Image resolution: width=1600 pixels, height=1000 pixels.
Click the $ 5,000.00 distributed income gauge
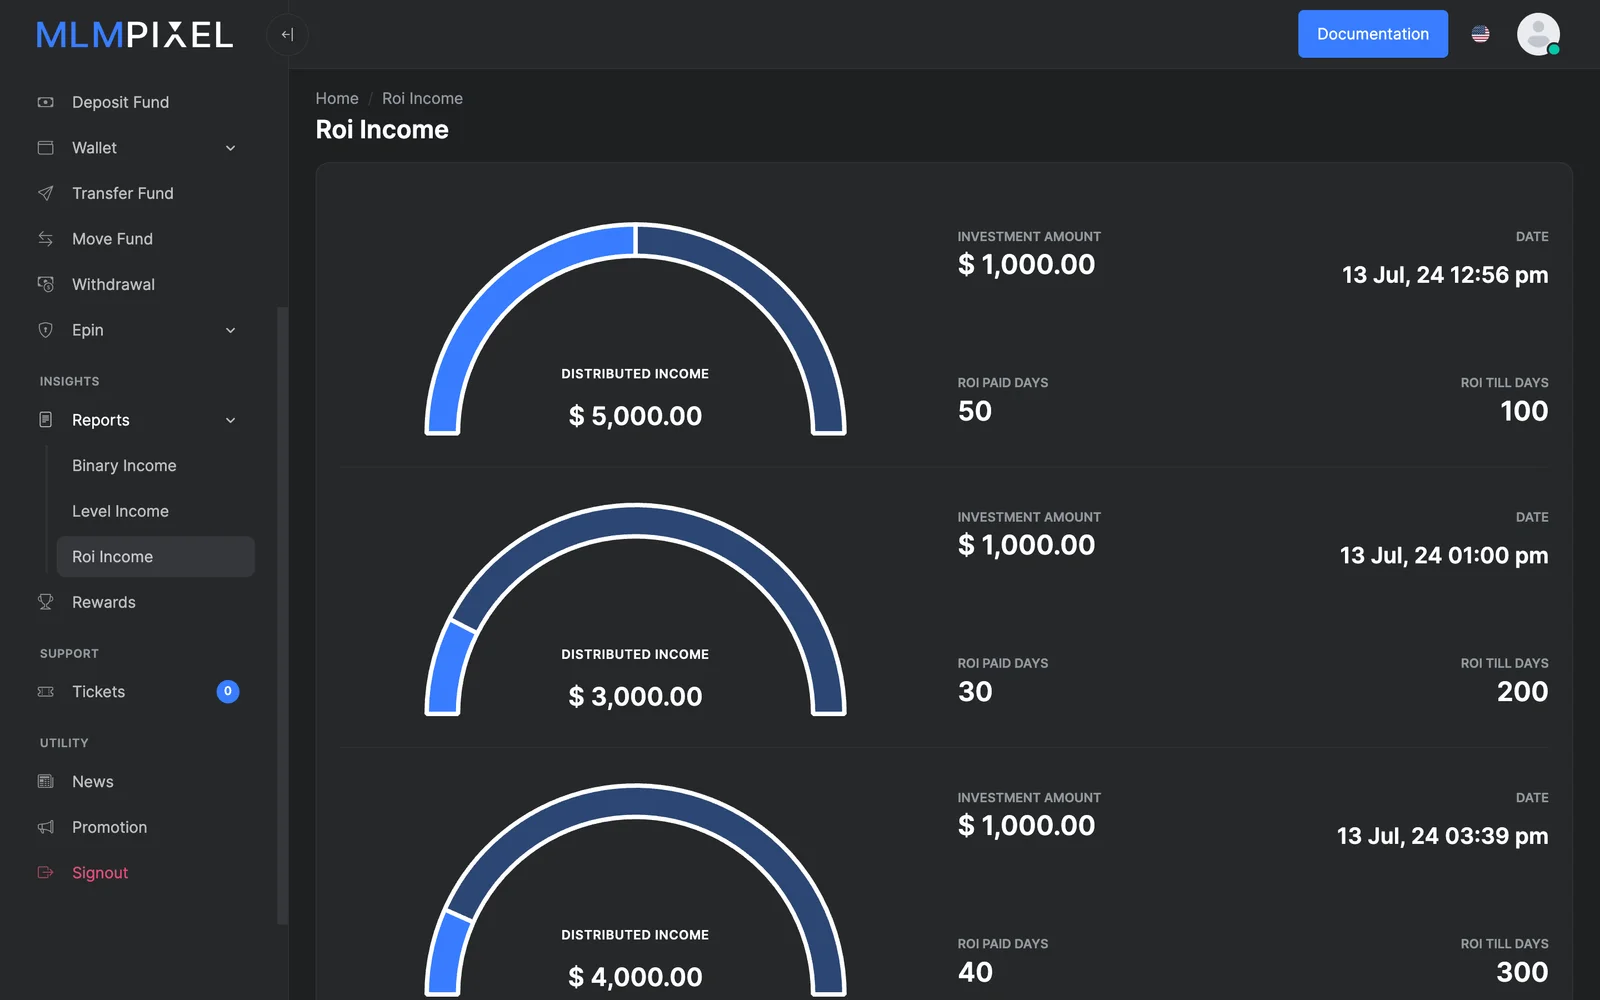click(x=636, y=329)
